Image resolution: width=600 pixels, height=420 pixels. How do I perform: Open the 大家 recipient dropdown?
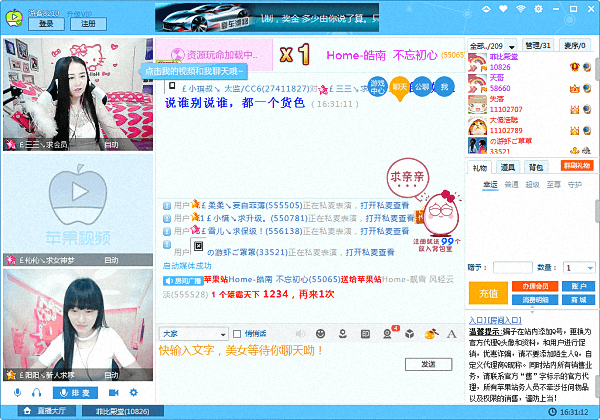point(191,333)
